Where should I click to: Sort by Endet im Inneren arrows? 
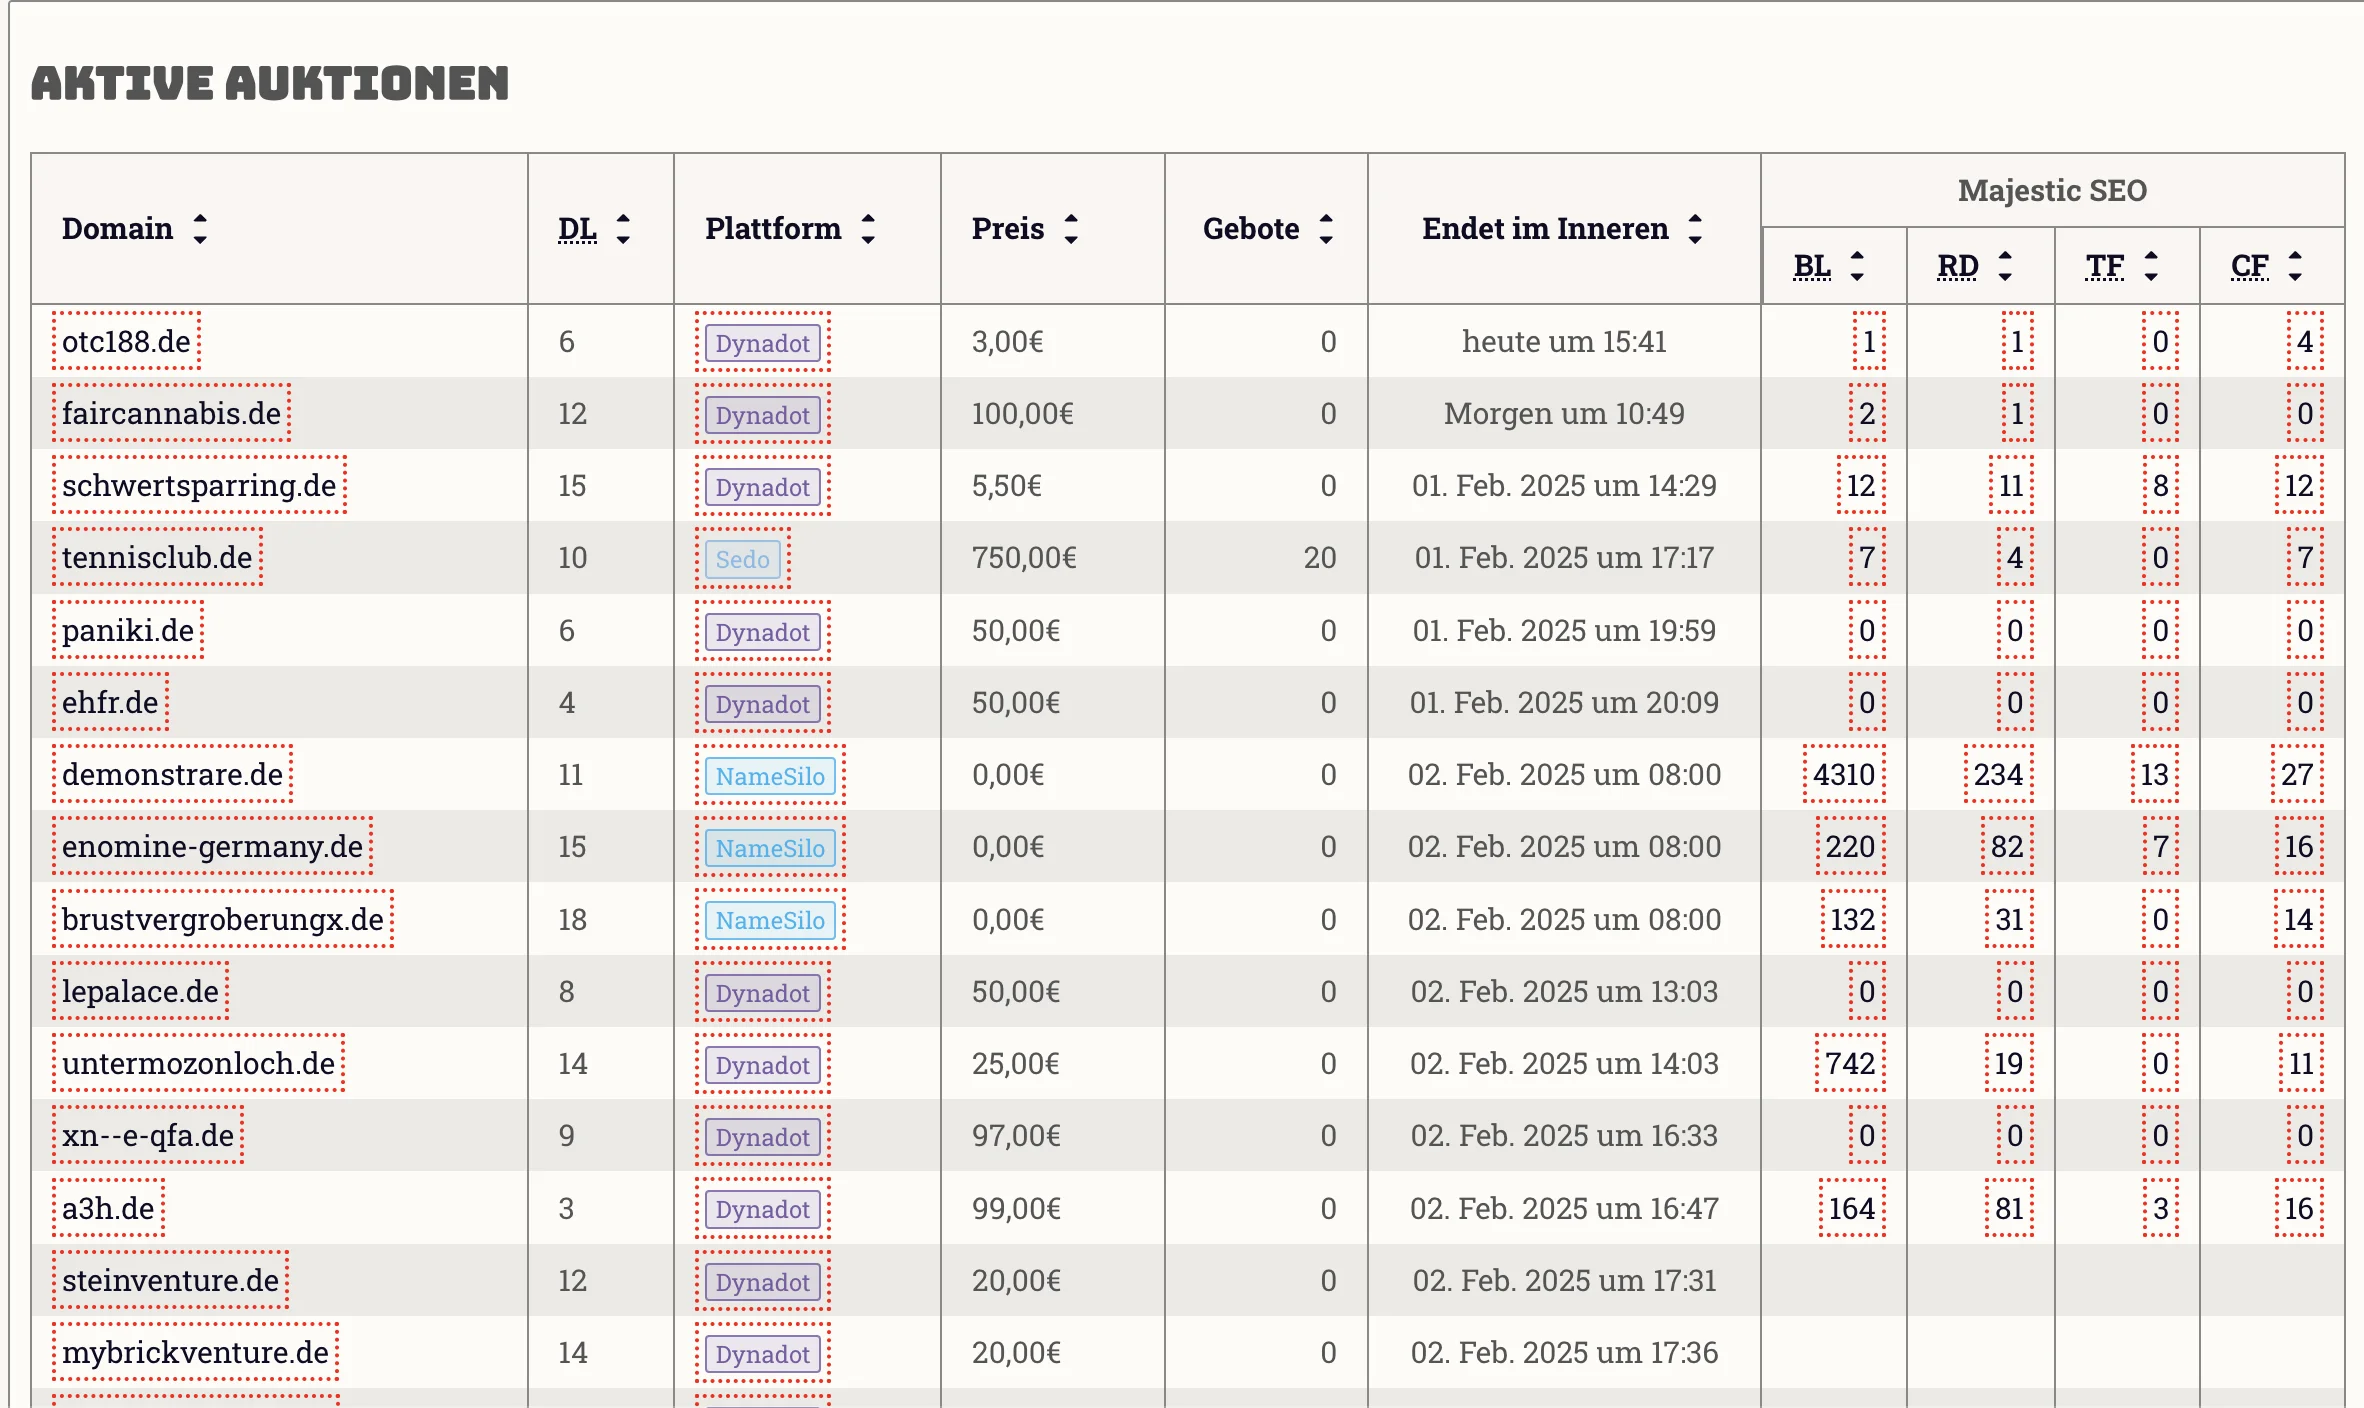tap(1695, 229)
